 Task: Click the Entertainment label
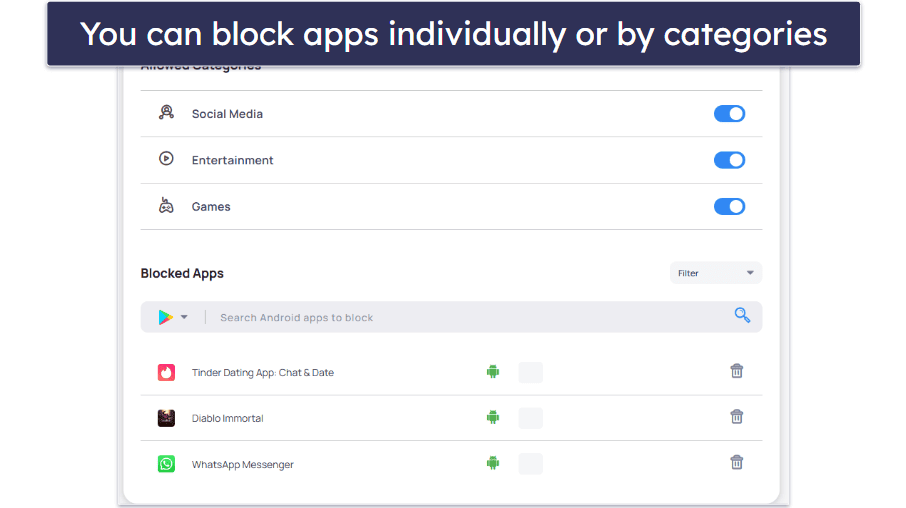tap(232, 160)
